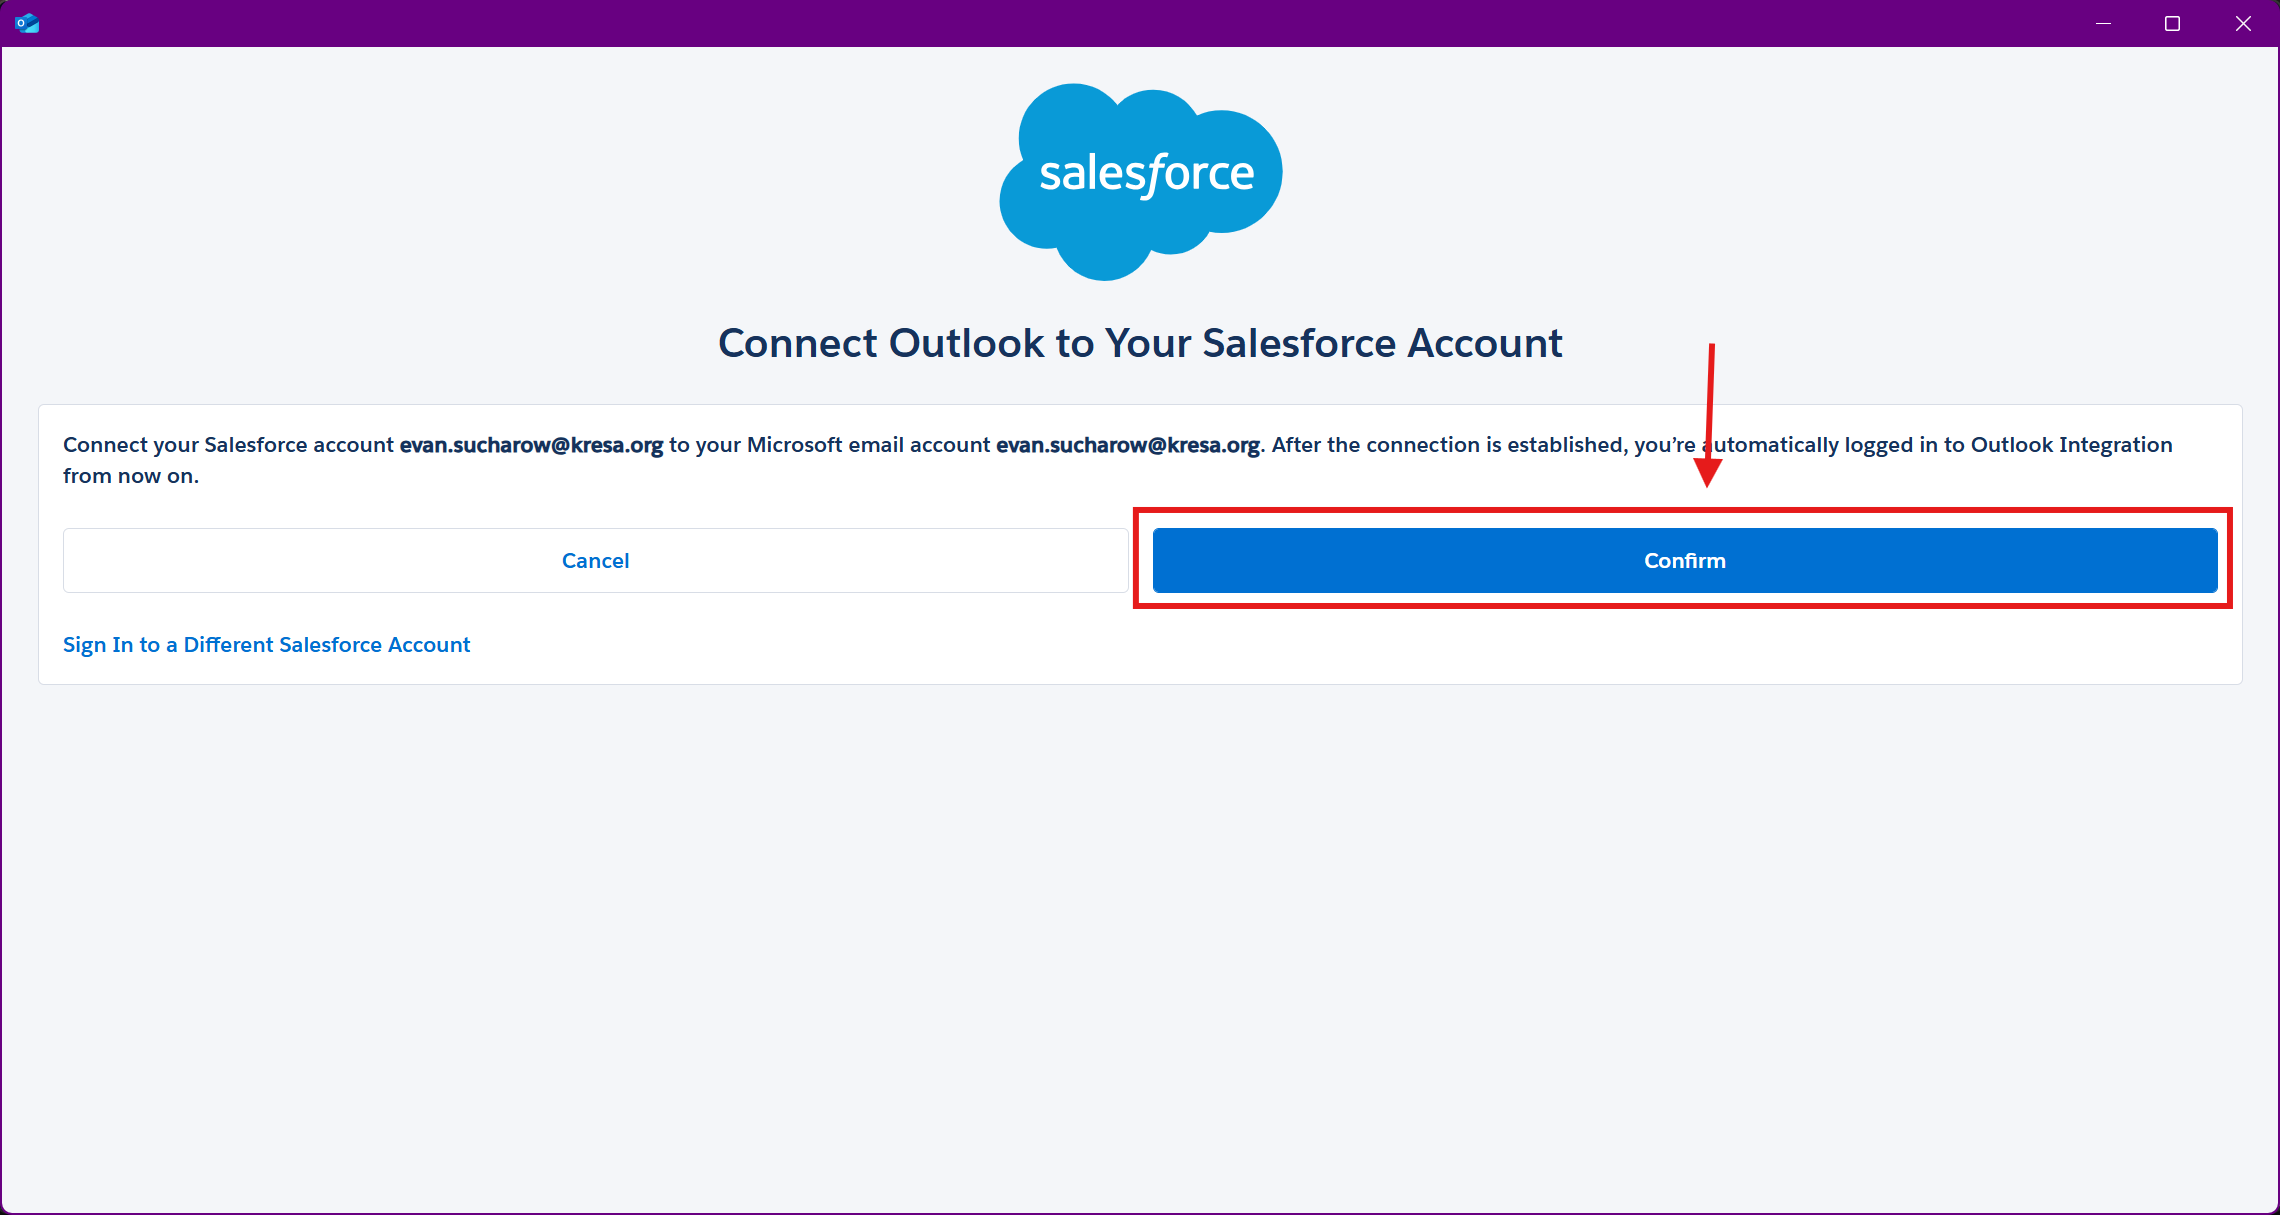Cancel the Outlook connection

click(595, 560)
